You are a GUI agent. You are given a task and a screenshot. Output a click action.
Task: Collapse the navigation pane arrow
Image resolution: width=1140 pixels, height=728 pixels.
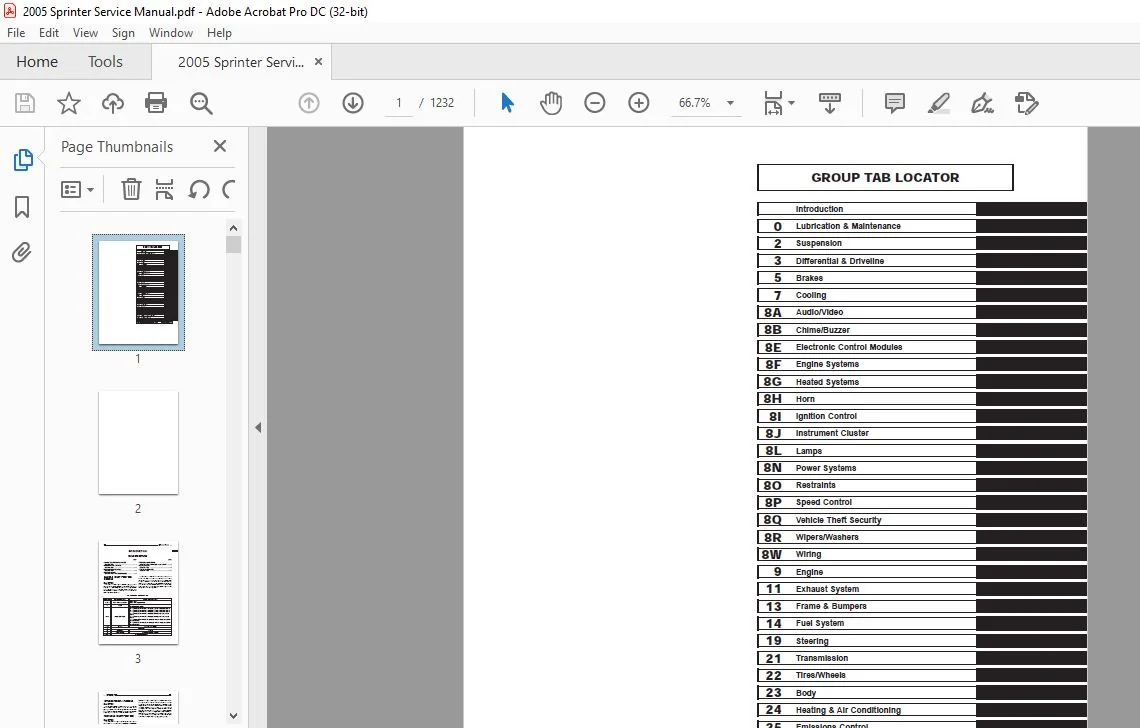coord(258,428)
